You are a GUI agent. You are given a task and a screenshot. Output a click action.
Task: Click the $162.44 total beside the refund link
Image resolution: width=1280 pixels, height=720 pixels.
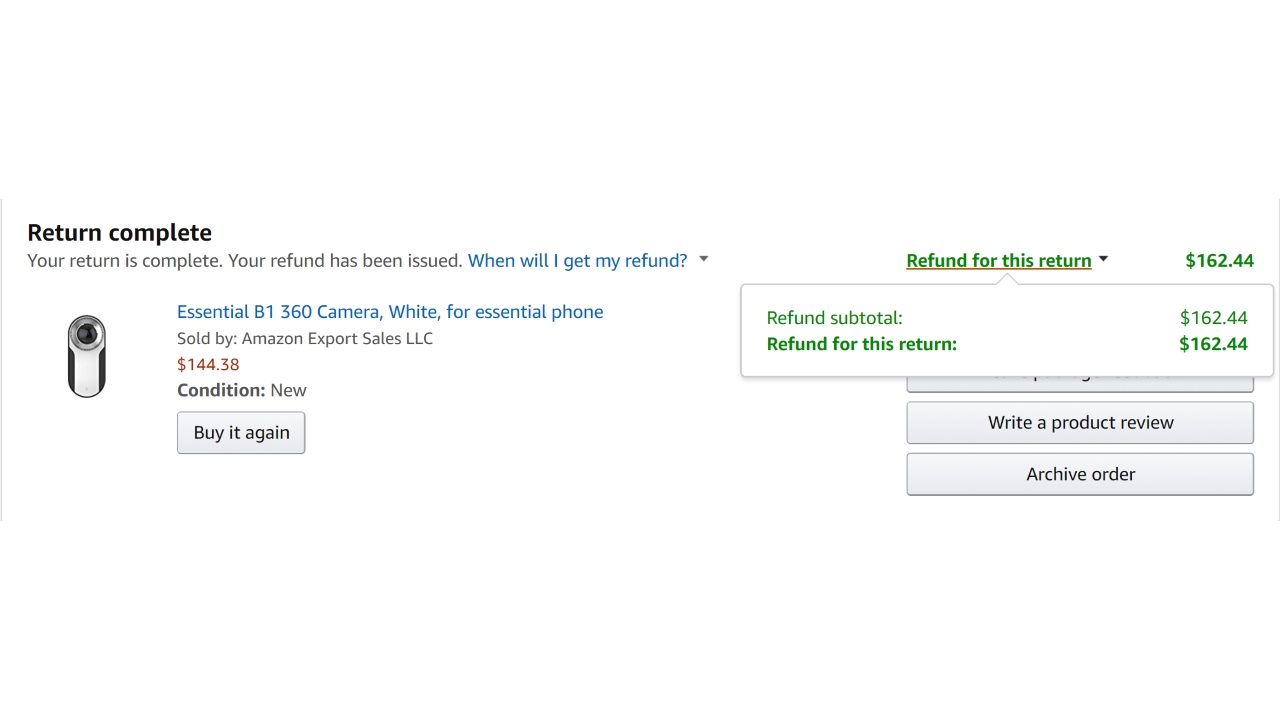click(x=1219, y=261)
